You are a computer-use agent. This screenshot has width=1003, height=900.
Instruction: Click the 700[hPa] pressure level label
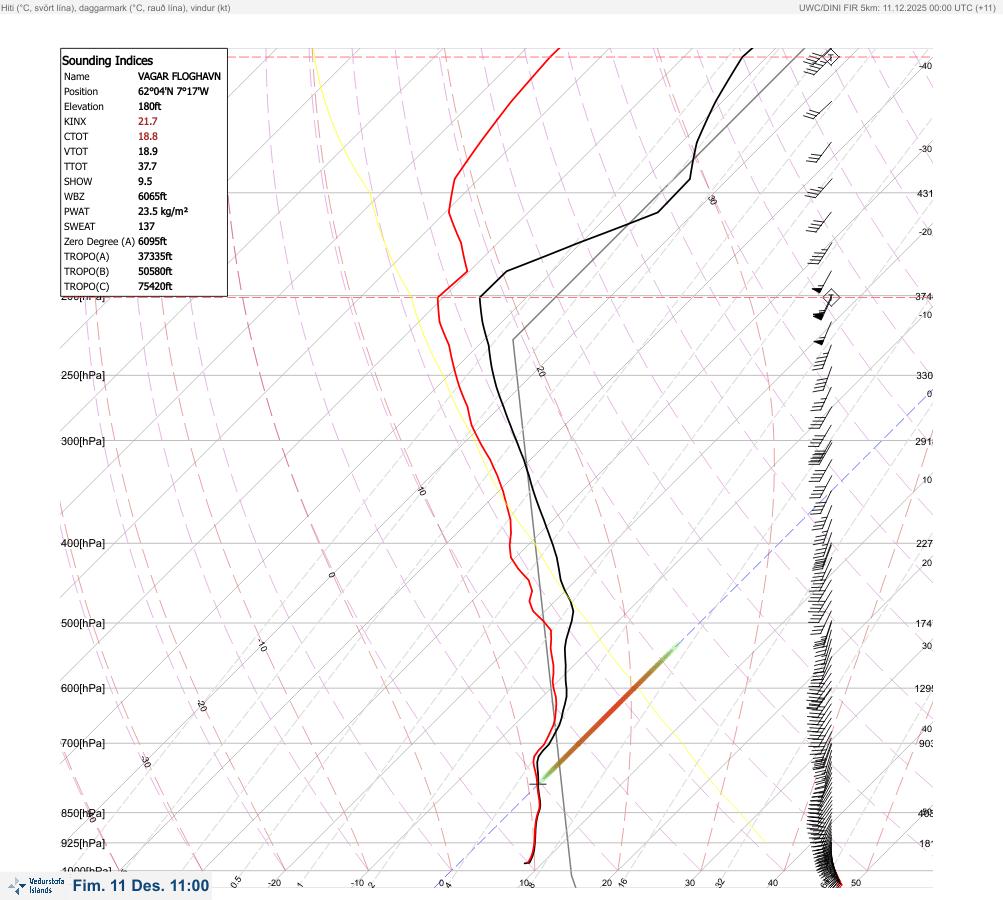click(83, 744)
